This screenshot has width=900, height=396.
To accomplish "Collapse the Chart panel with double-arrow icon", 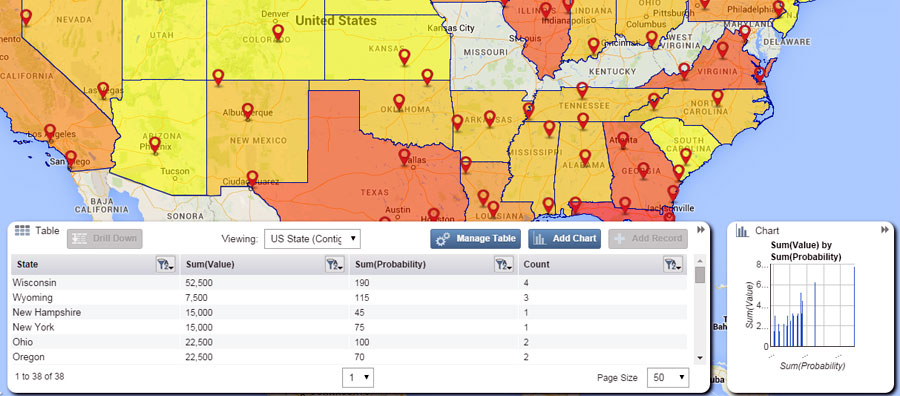I will point(885,230).
